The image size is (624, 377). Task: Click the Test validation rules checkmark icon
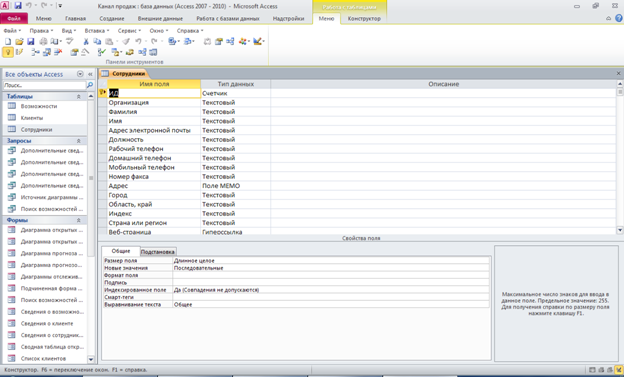click(102, 52)
